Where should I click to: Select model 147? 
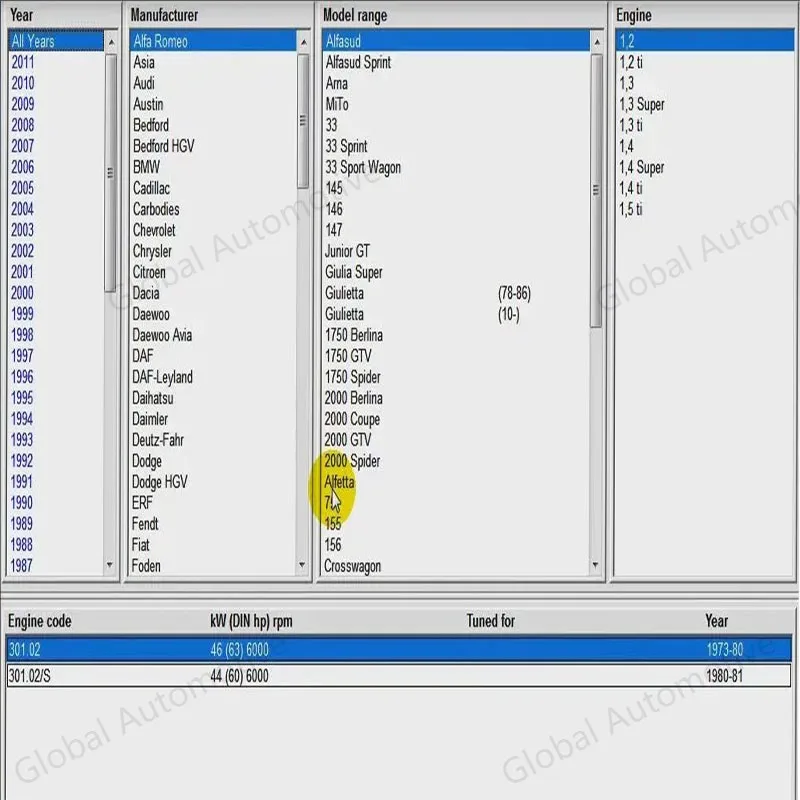click(334, 230)
